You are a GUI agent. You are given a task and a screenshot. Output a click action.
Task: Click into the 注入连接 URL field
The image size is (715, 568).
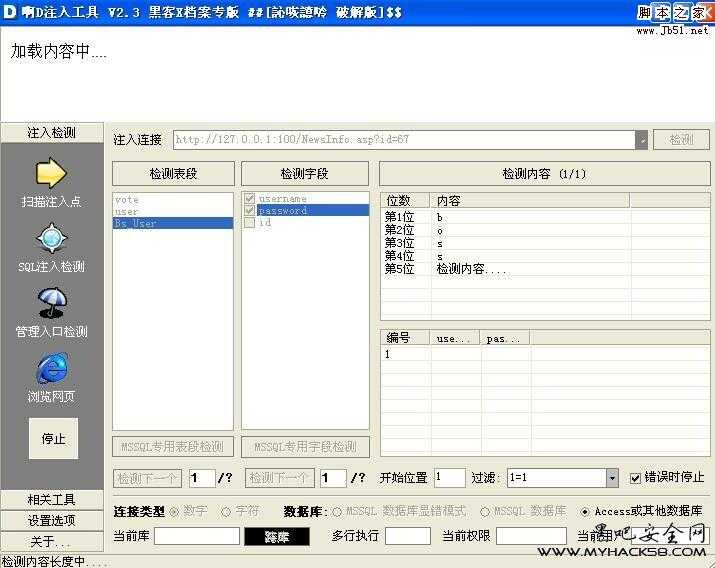[x=404, y=140]
